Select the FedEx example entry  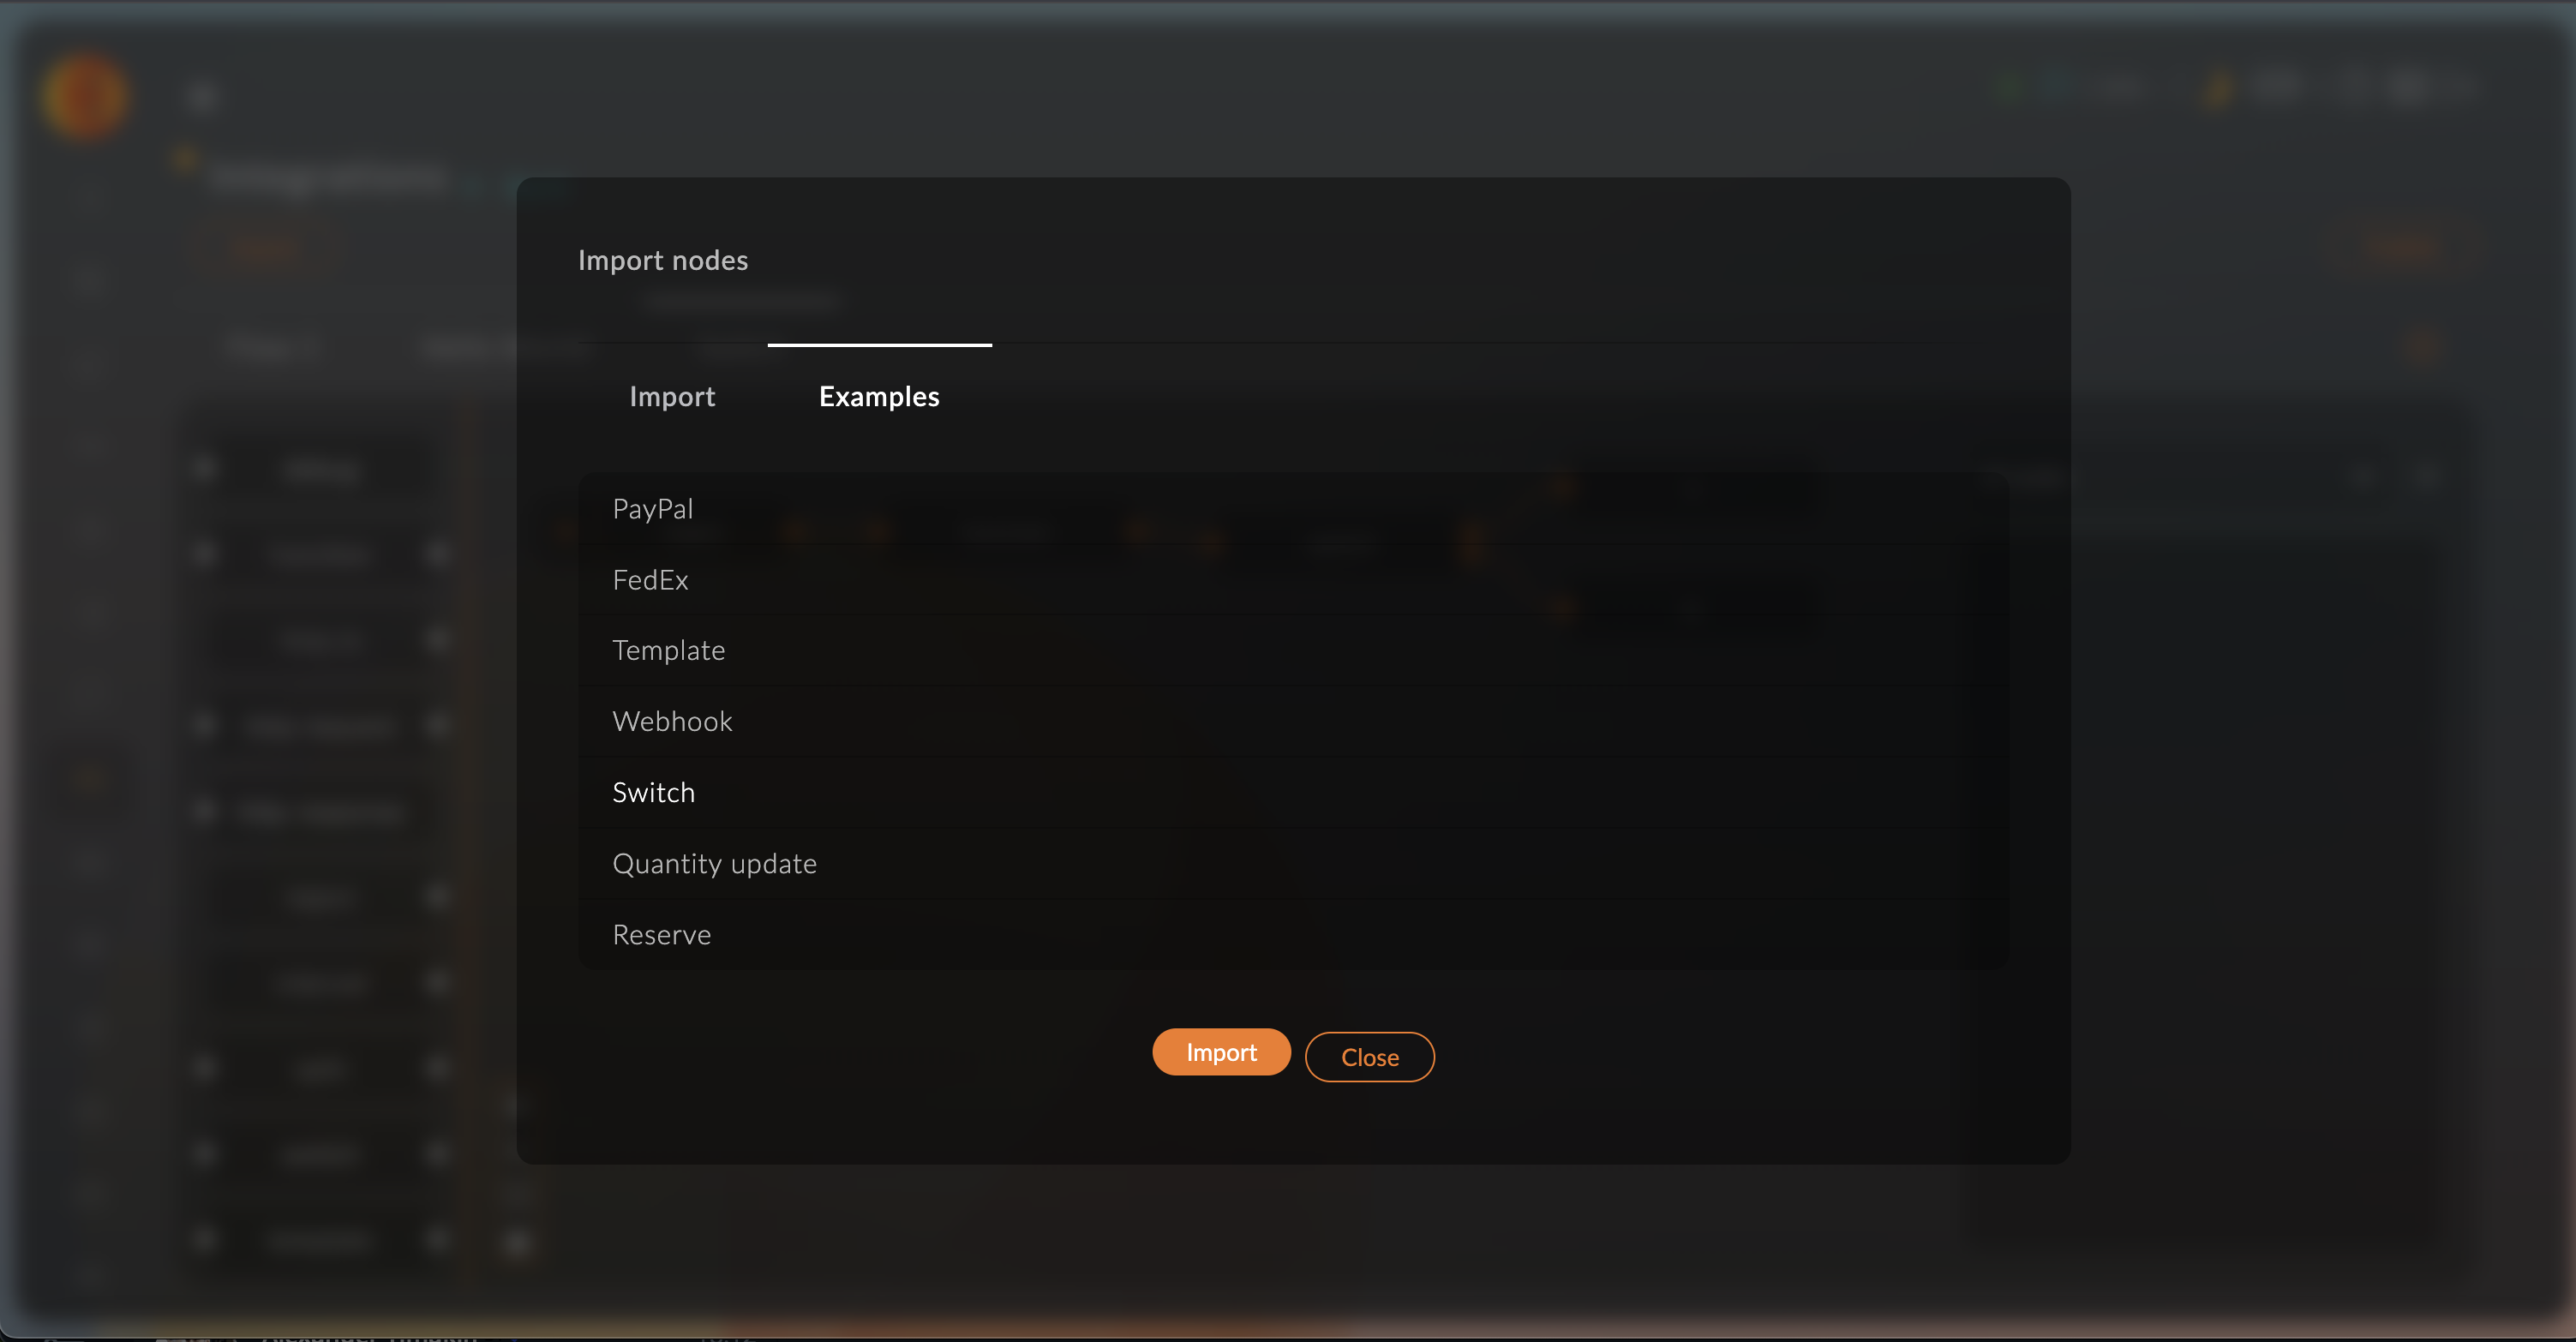650,580
